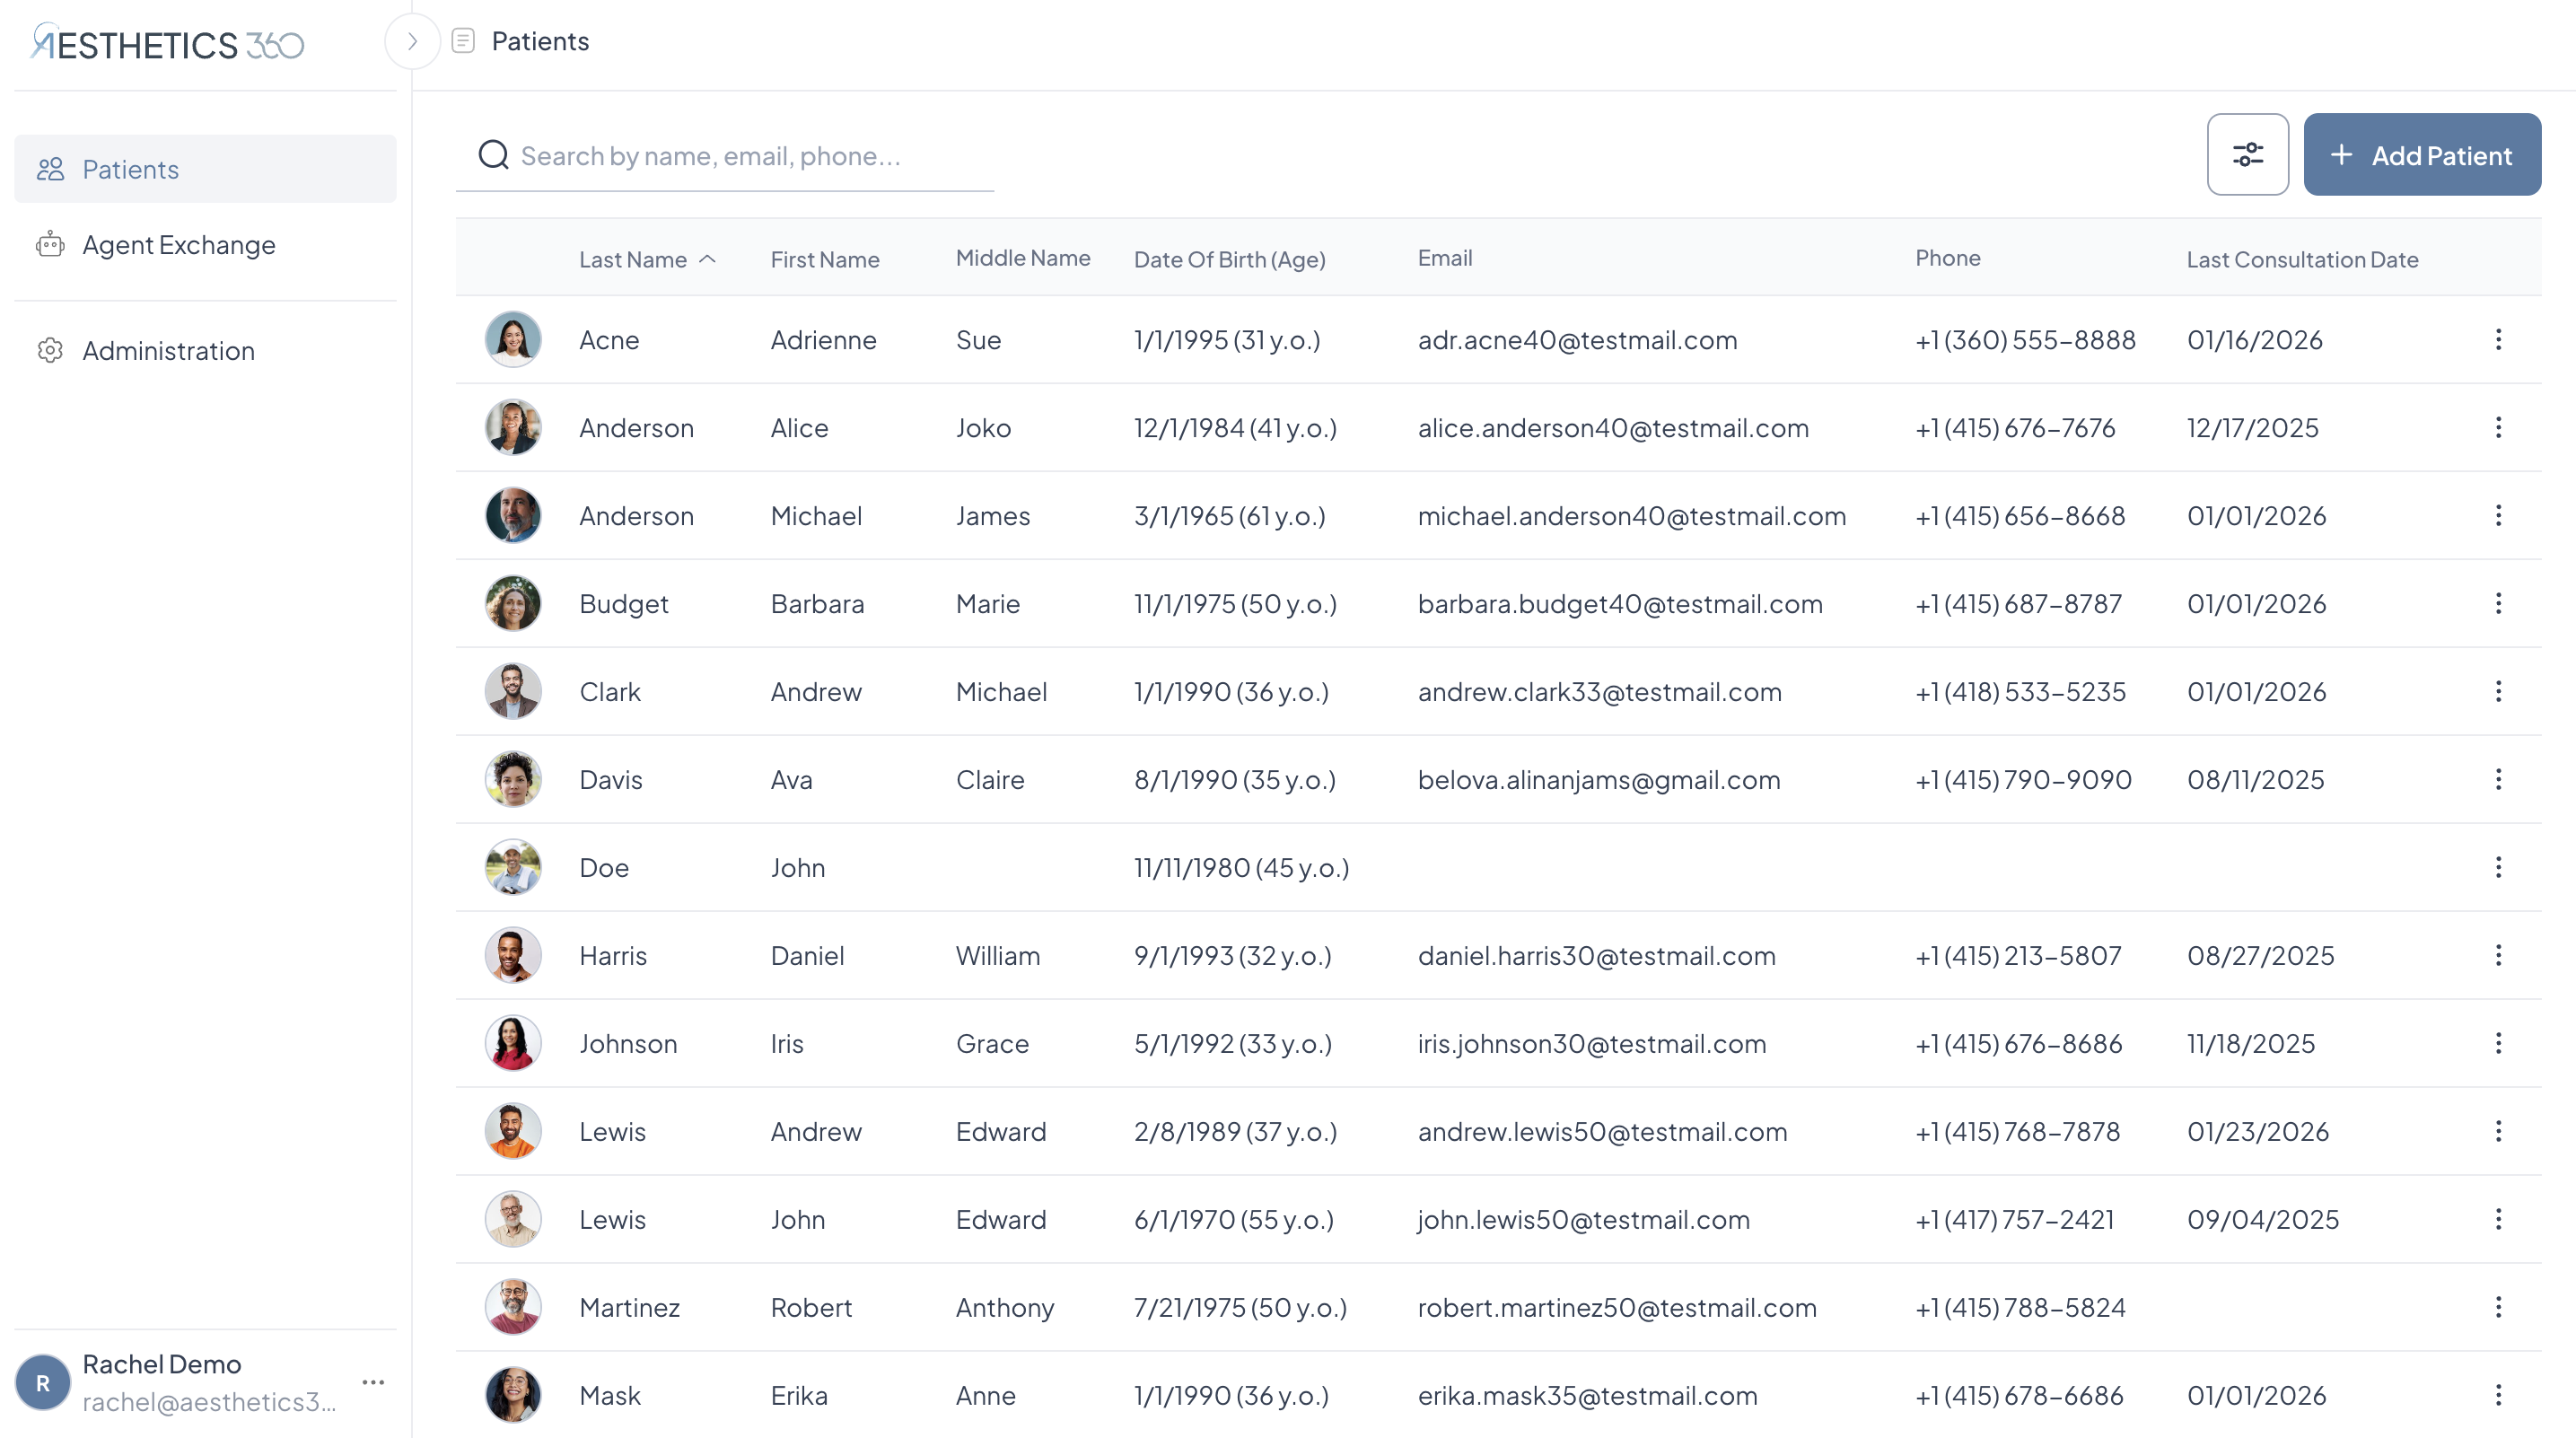Open row options for Robert Martinez
This screenshot has width=2576, height=1438.
(x=2497, y=1308)
